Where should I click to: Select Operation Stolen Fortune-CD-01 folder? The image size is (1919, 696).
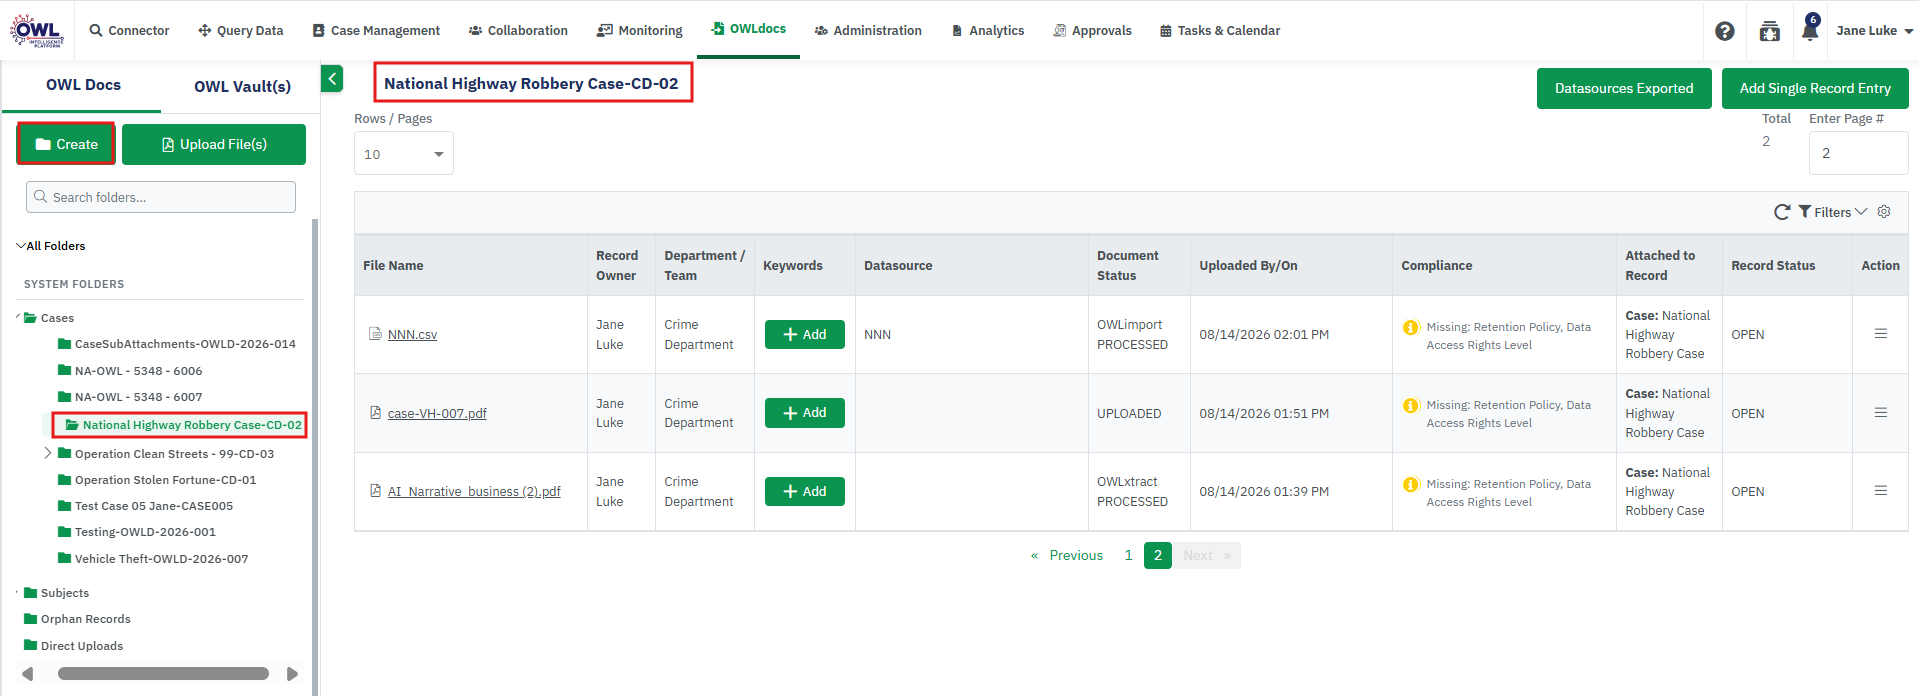[x=165, y=479]
